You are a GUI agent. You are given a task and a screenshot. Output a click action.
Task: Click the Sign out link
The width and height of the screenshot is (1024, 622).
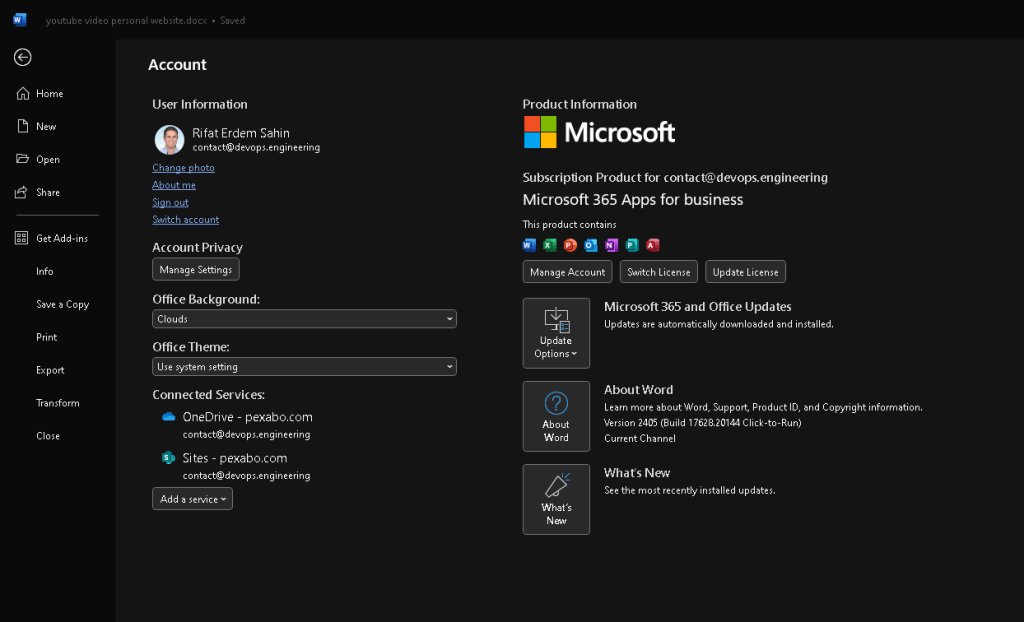170,203
